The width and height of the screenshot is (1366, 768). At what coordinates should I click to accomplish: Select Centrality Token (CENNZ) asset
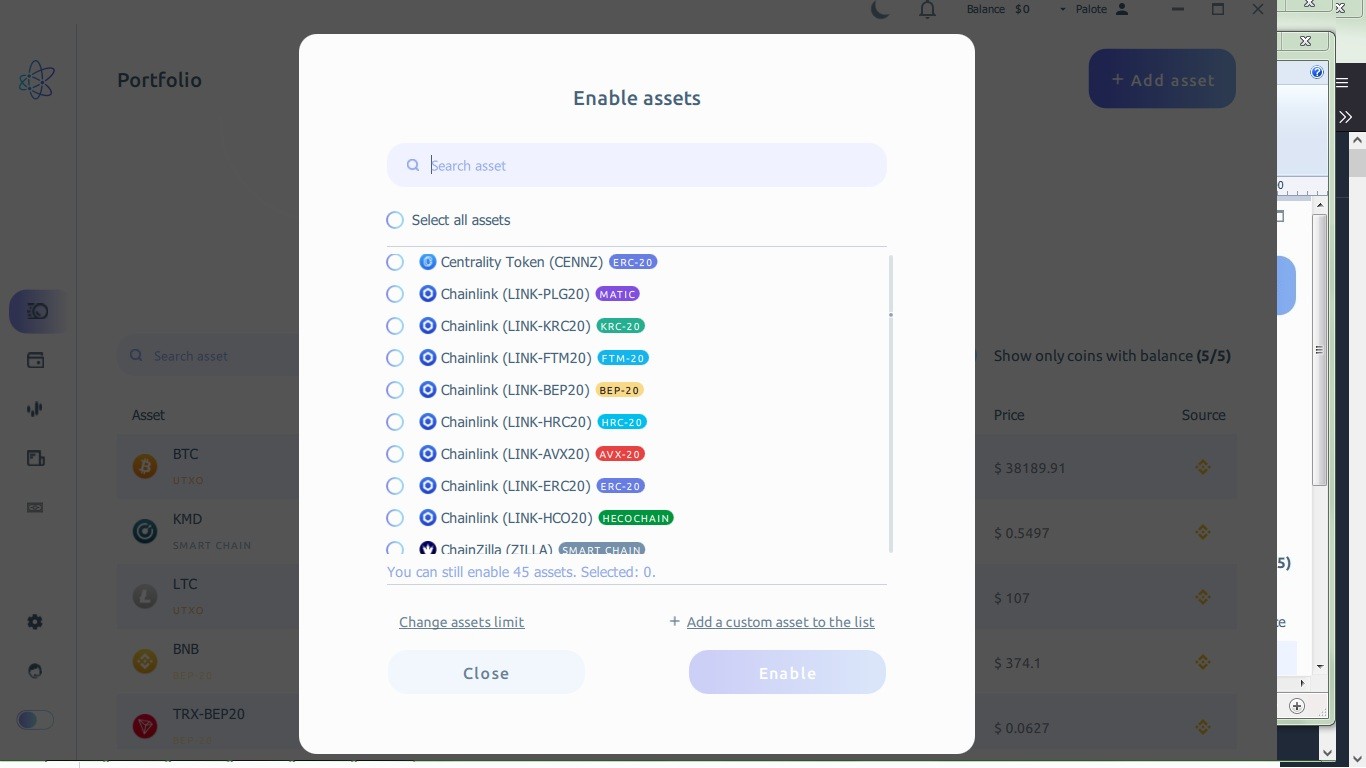(x=395, y=262)
